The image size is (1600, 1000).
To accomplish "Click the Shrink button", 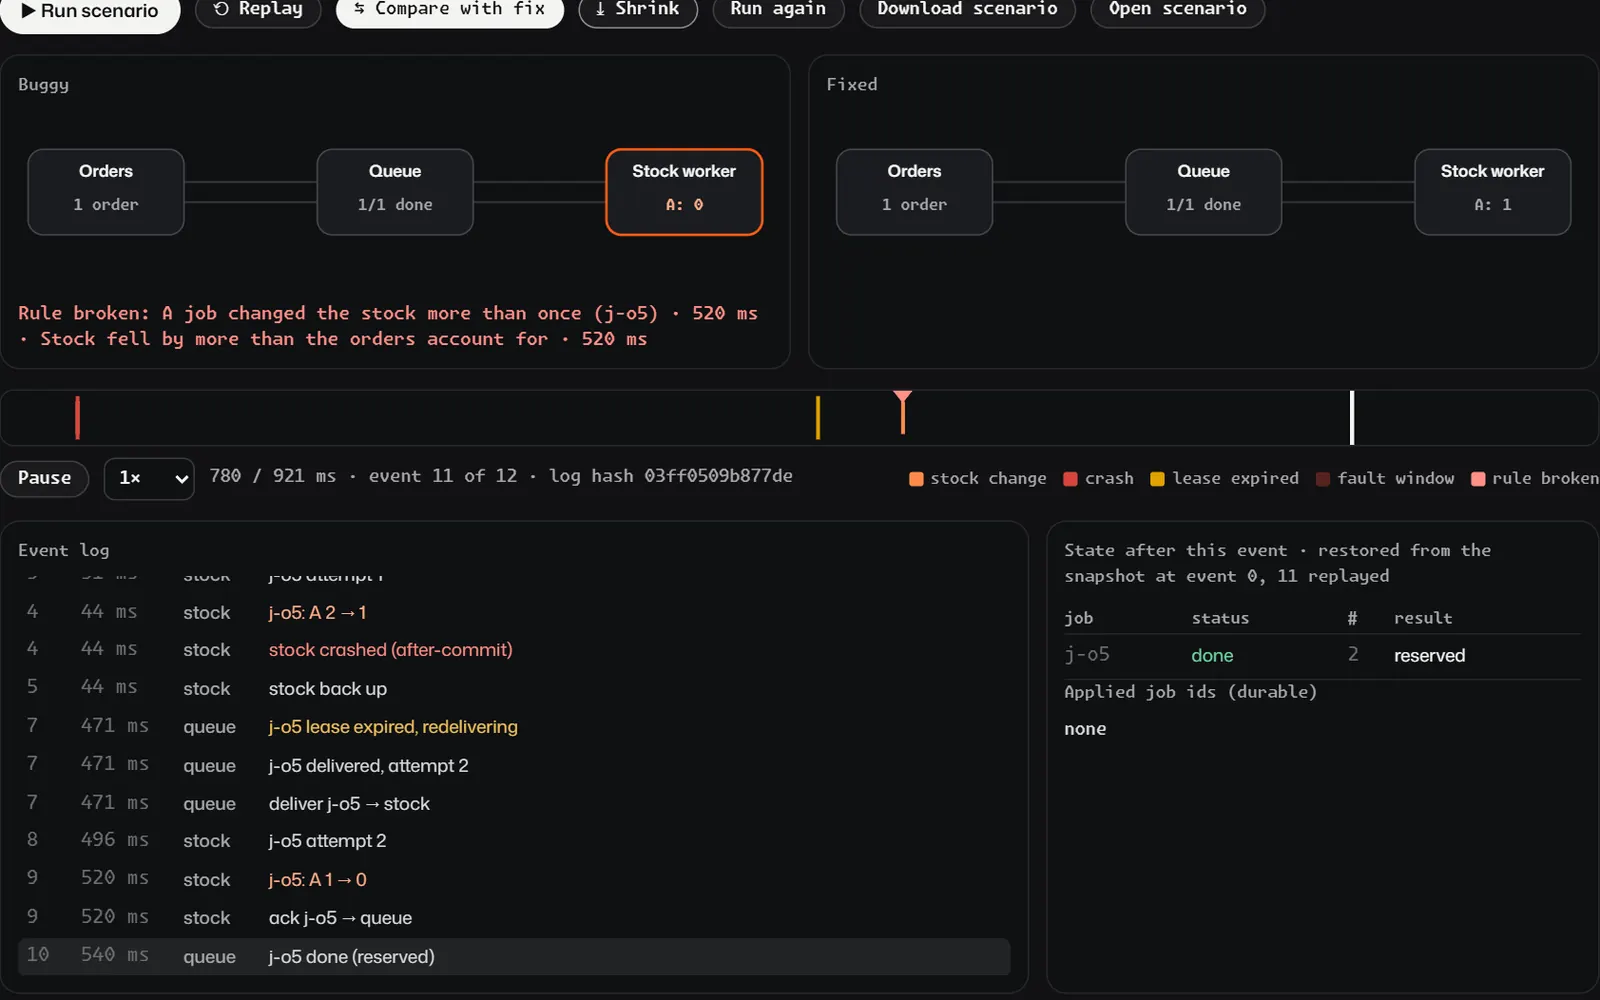I will coord(638,9).
